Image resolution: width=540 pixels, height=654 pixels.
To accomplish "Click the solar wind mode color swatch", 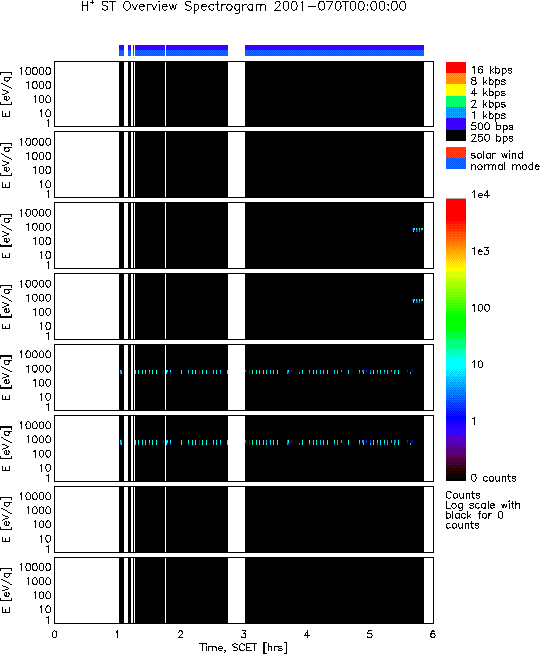I will click(456, 152).
